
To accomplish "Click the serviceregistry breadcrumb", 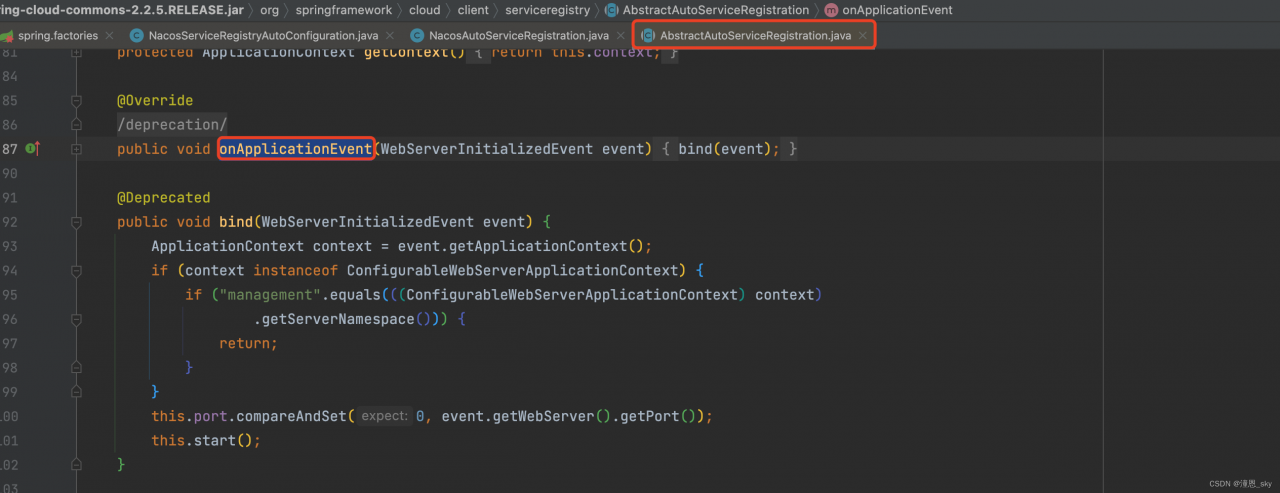I will 547,10.
